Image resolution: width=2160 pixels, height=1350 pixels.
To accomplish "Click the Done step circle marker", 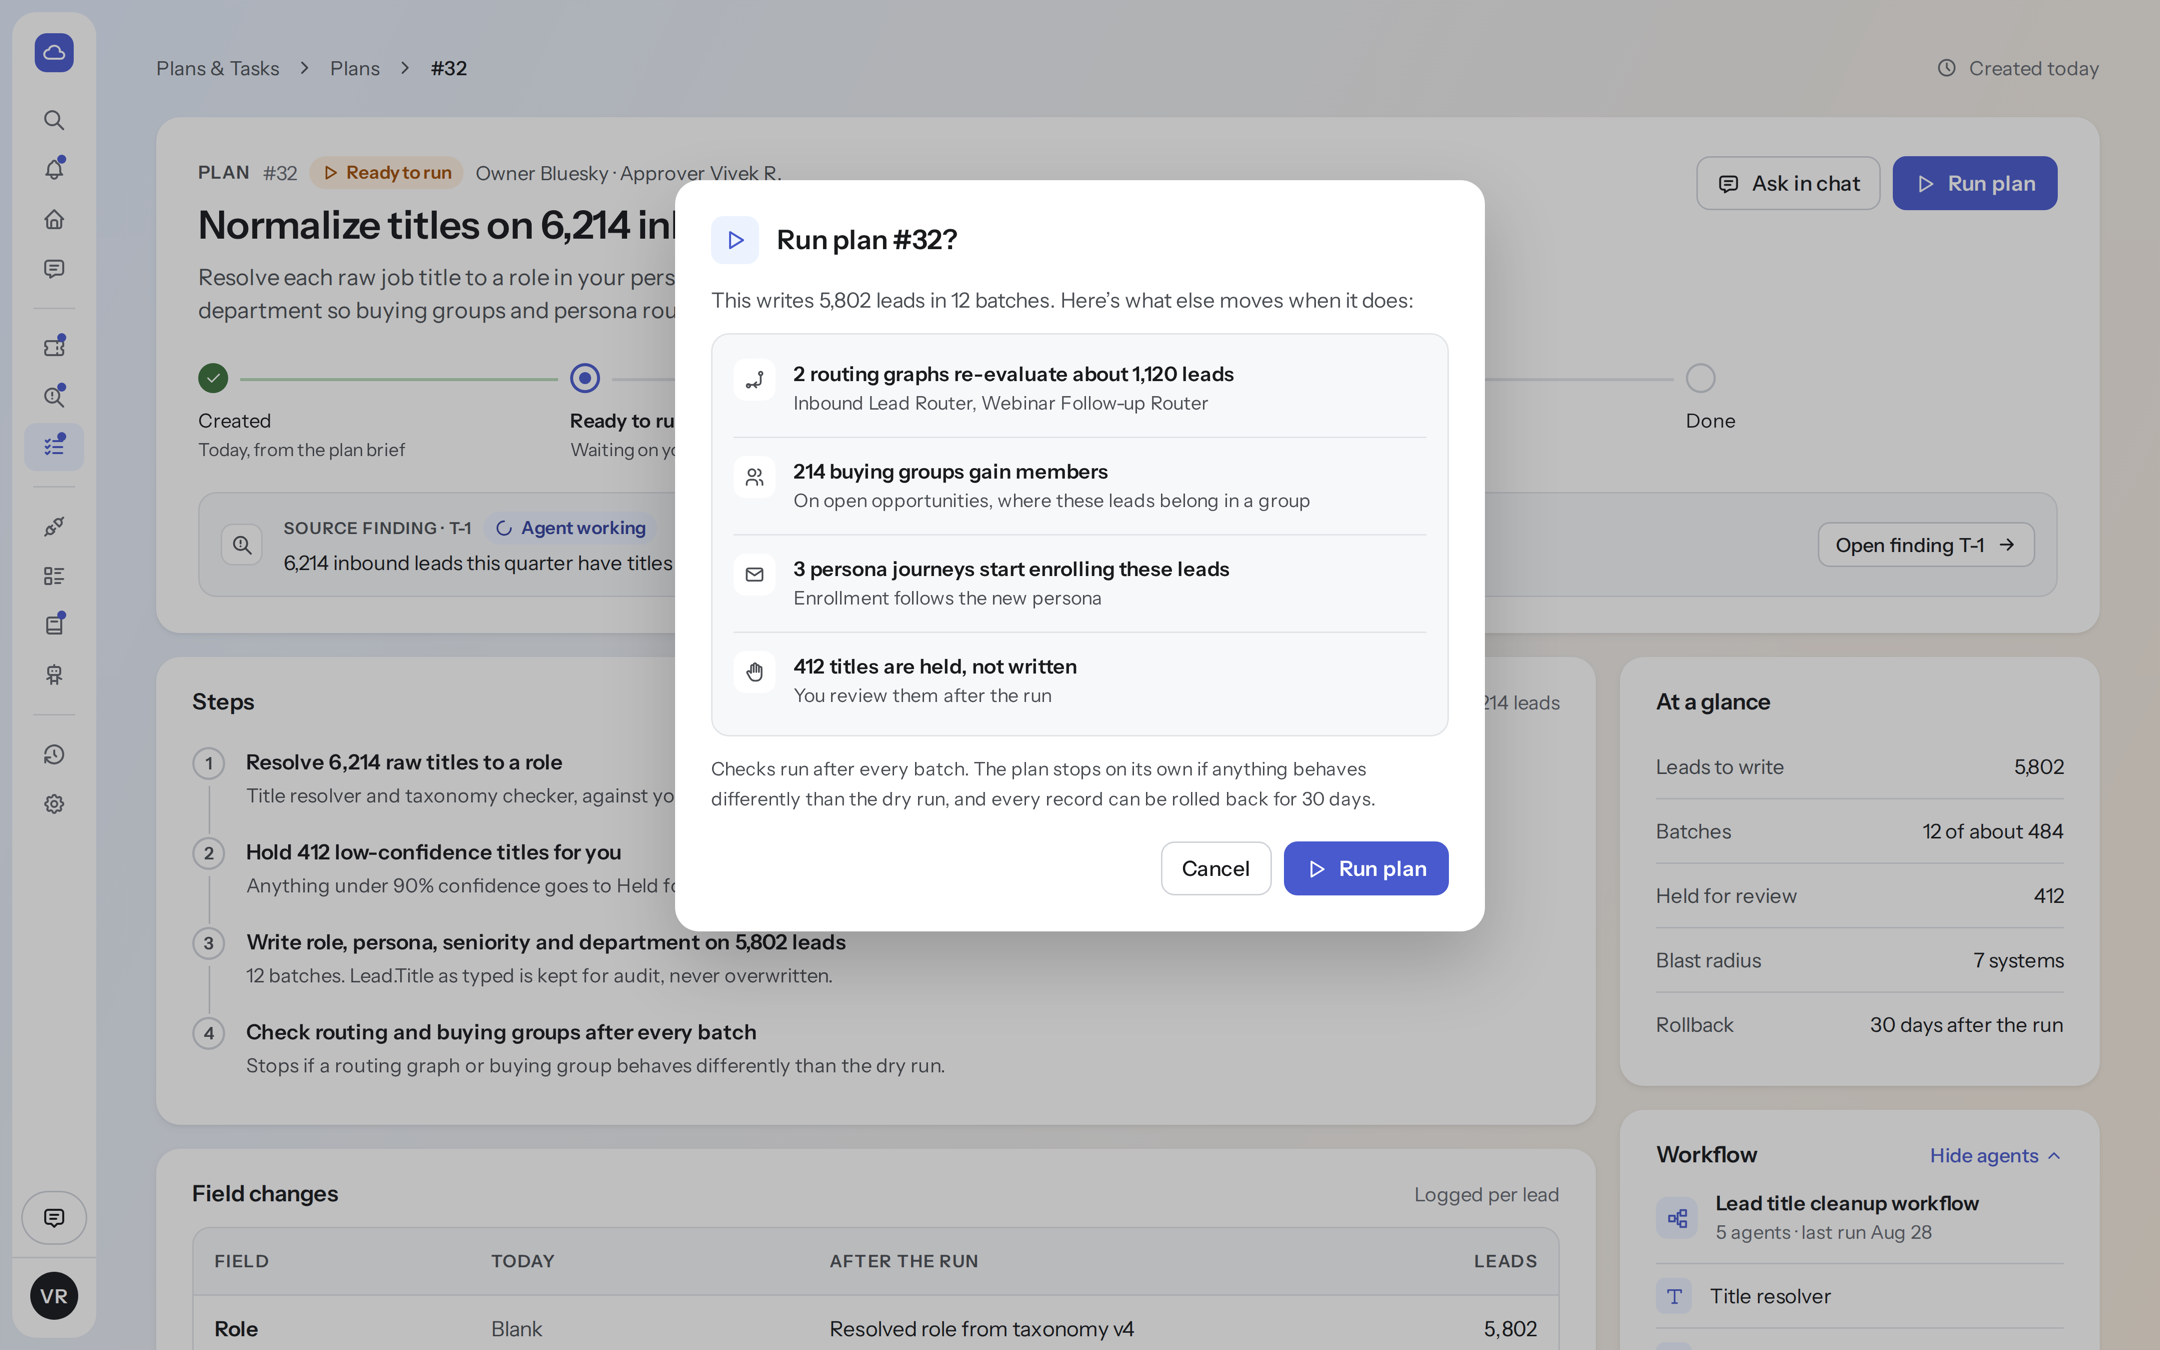I will (x=1701, y=378).
